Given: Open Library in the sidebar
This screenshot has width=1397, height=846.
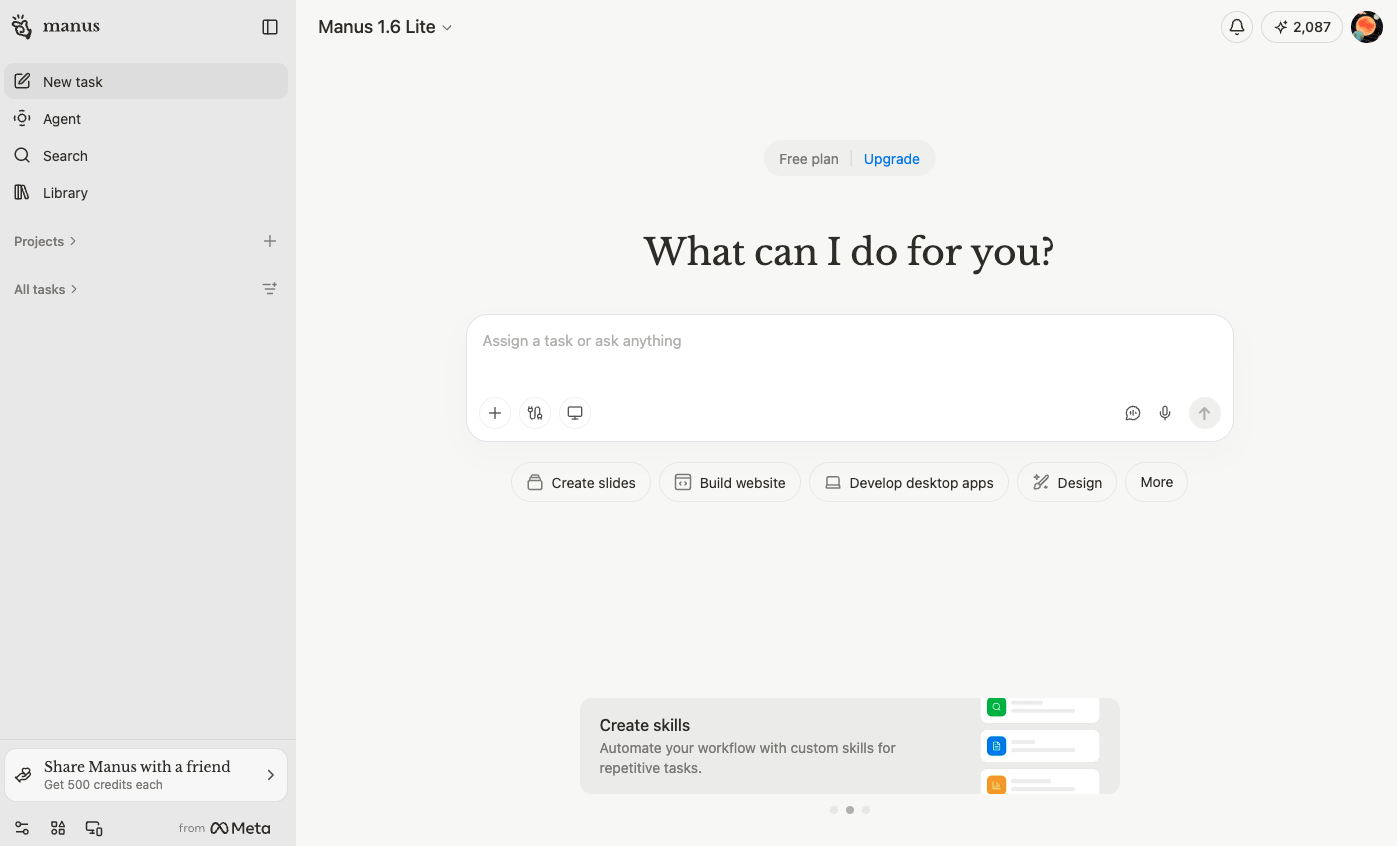Looking at the screenshot, I should (x=146, y=193).
